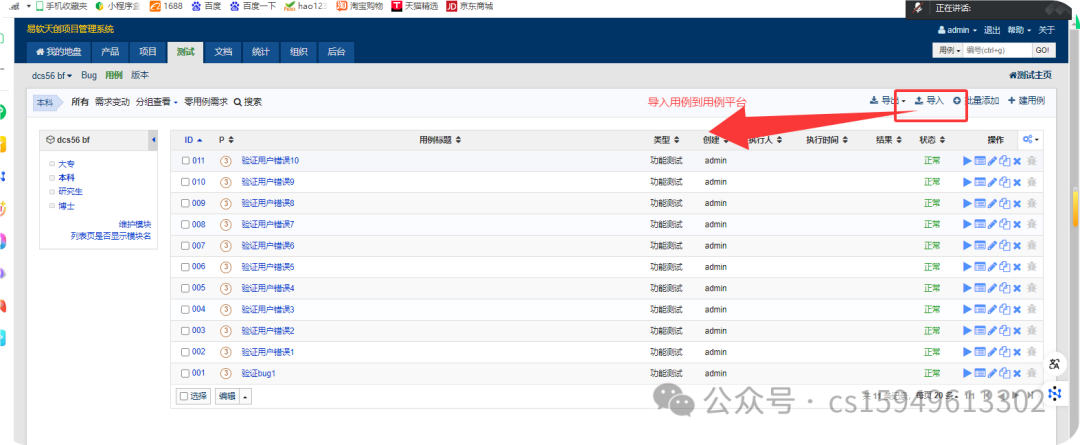Viewport: 1080px width, 445px height.
Task: Edit case 007 验证用户错误6
Action: click(x=992, y=246)
